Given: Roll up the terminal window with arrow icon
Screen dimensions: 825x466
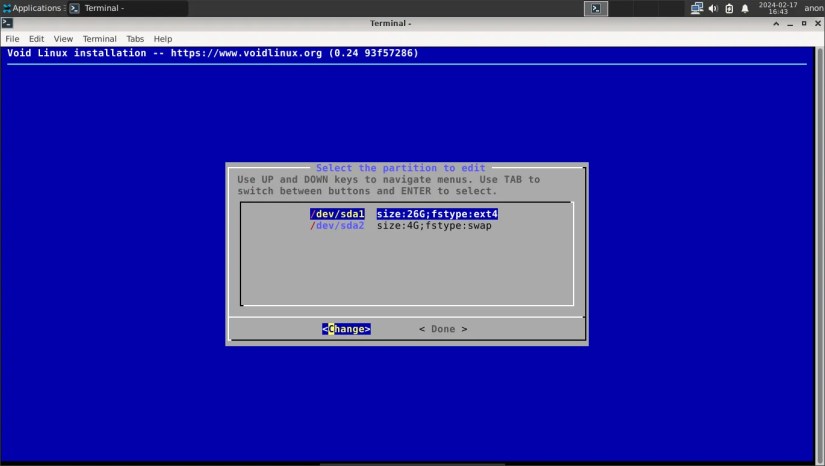Looking at the screenshot, I should point(776,24).
